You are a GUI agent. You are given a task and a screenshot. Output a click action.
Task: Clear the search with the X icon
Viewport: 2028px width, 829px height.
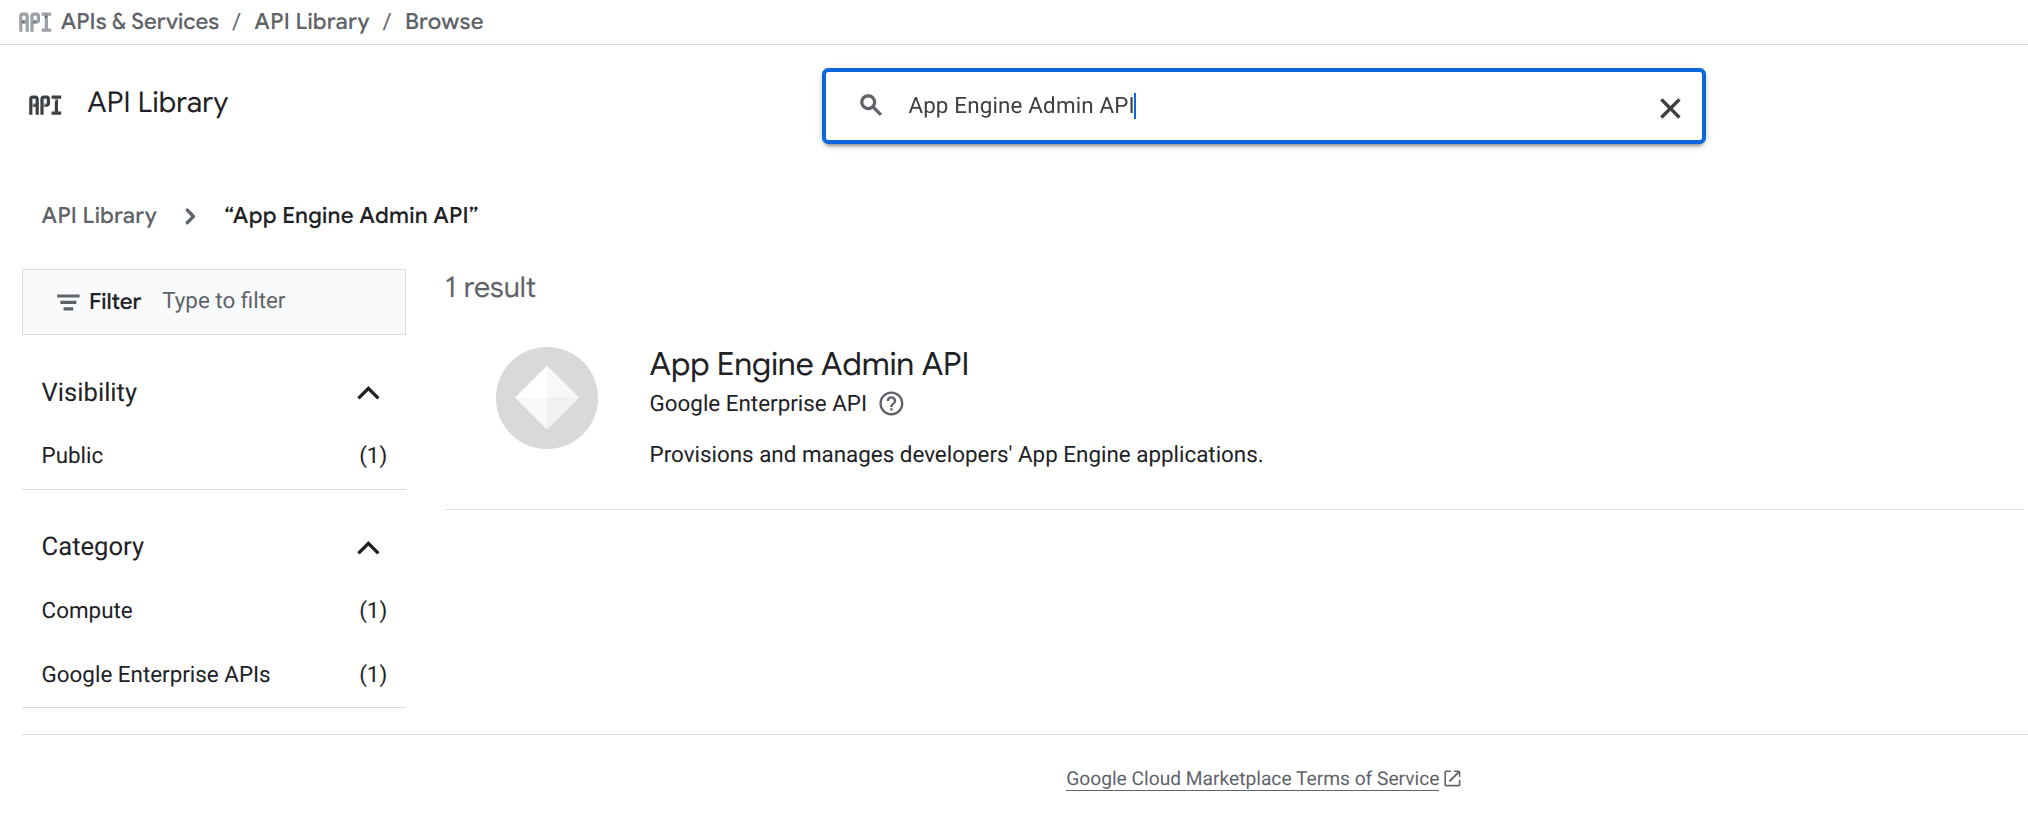pos(1670,108)
